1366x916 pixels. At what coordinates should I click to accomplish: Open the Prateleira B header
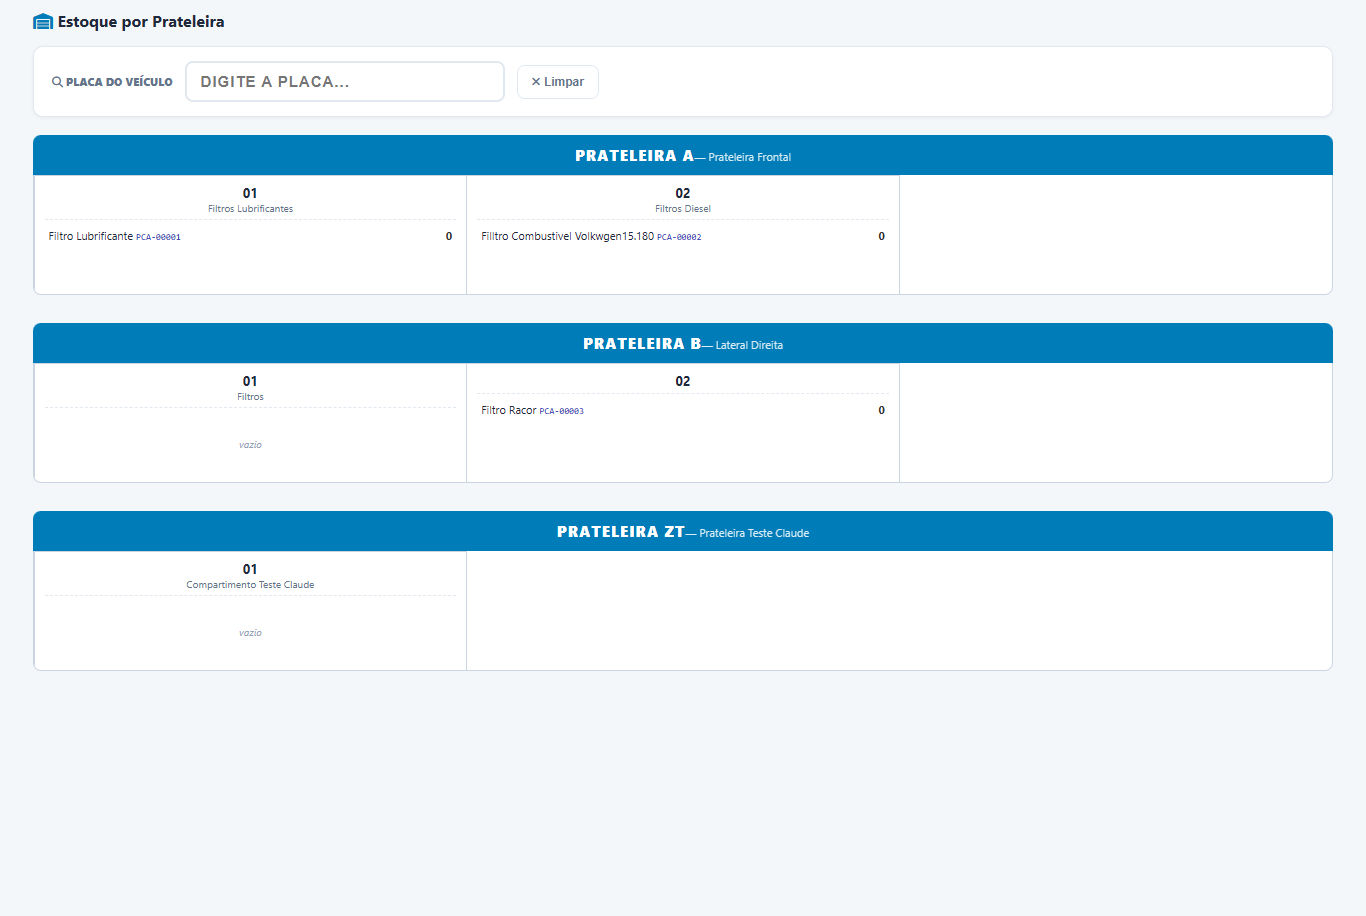click(x=683, y=344)
